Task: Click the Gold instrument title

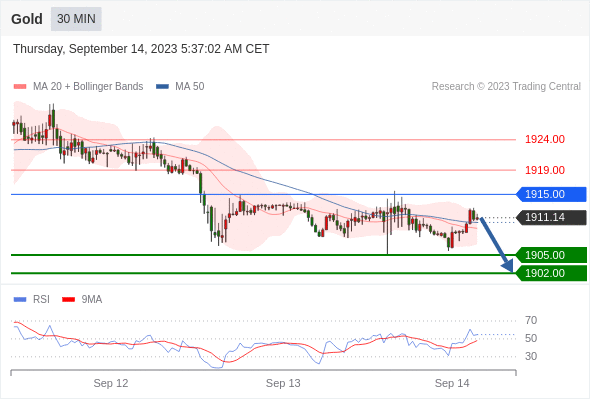Action: point(27,19)
